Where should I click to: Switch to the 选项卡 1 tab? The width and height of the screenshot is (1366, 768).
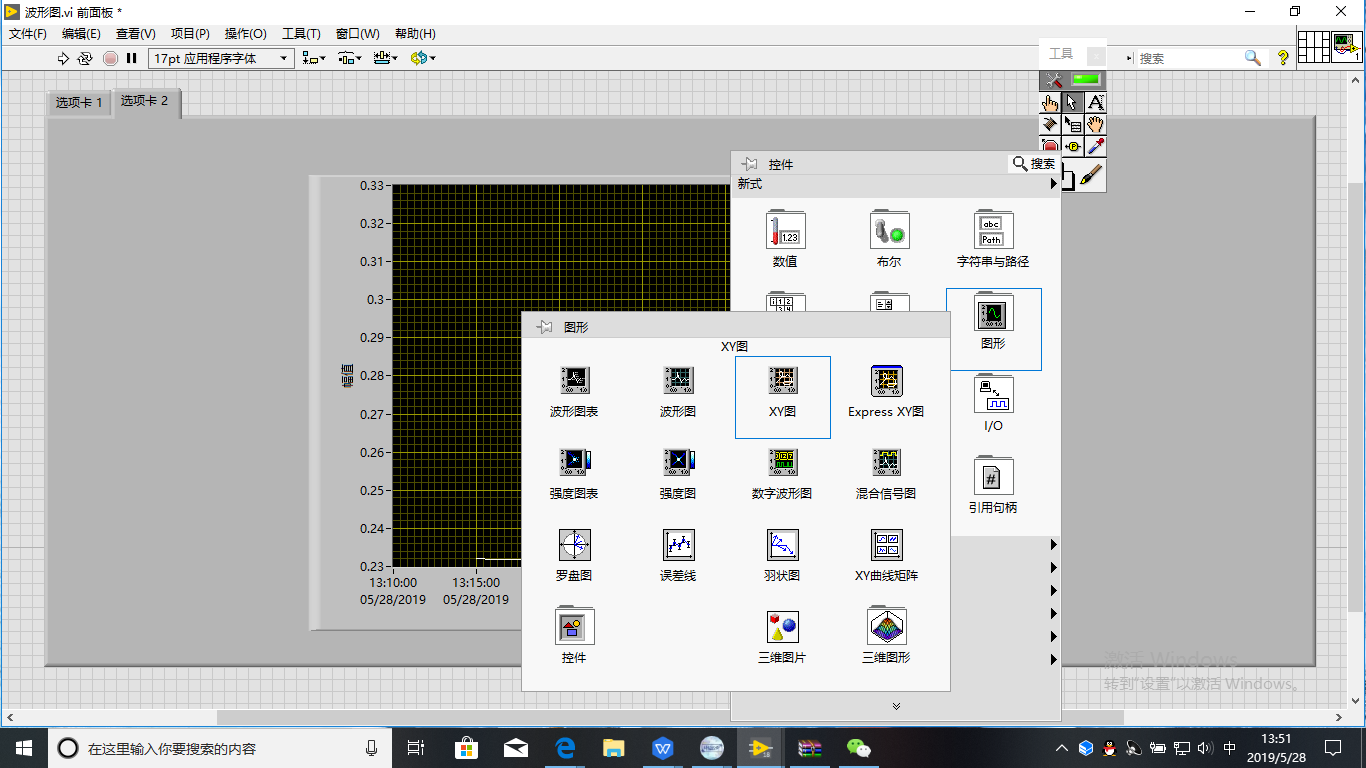click(x=79, y=103)
